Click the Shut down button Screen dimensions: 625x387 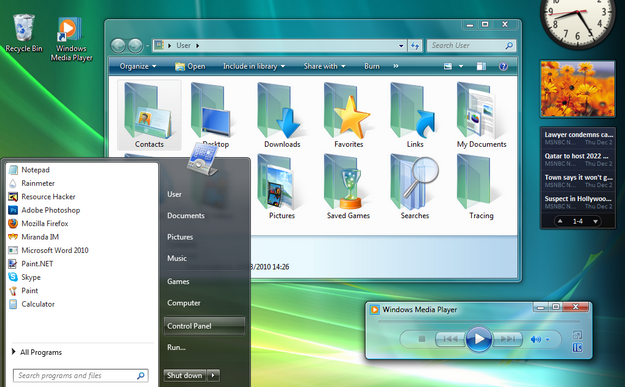click(x=185, y=375)
